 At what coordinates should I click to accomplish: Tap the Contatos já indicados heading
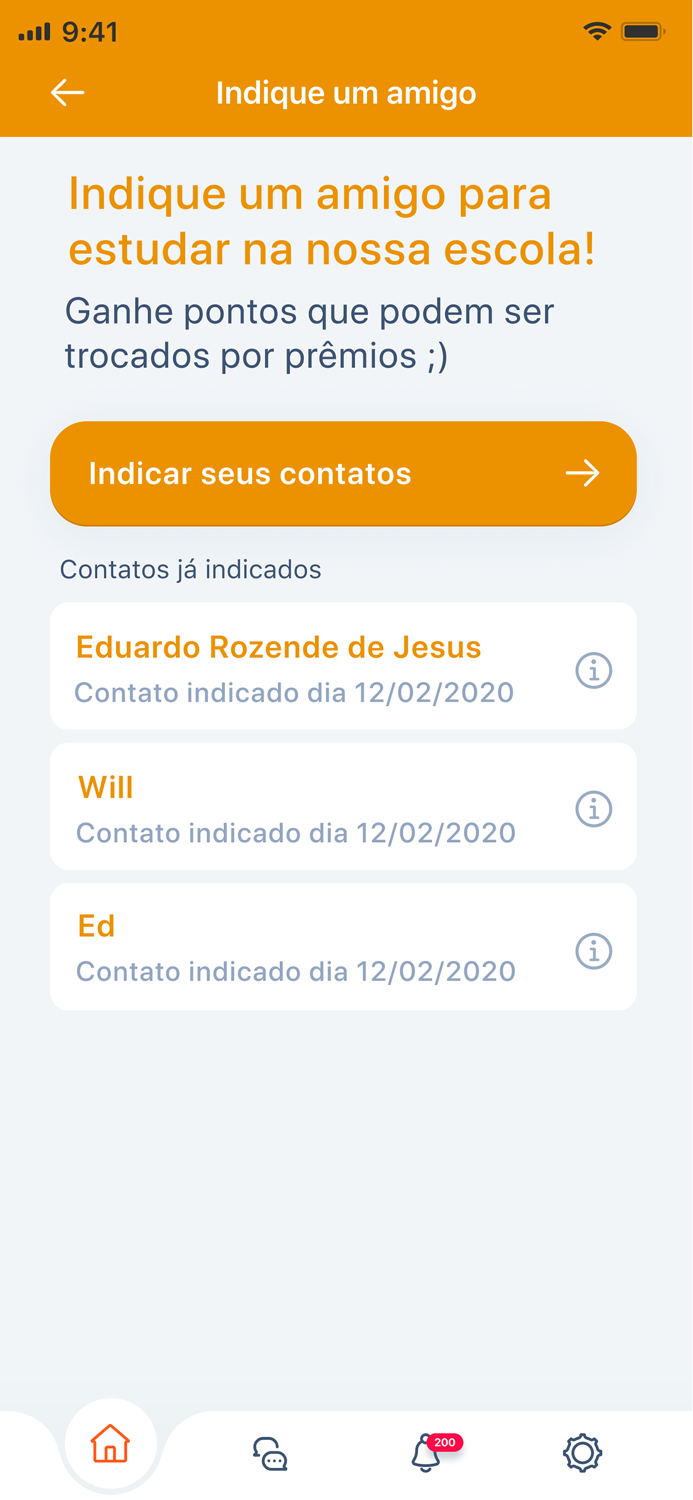point(190,569)
